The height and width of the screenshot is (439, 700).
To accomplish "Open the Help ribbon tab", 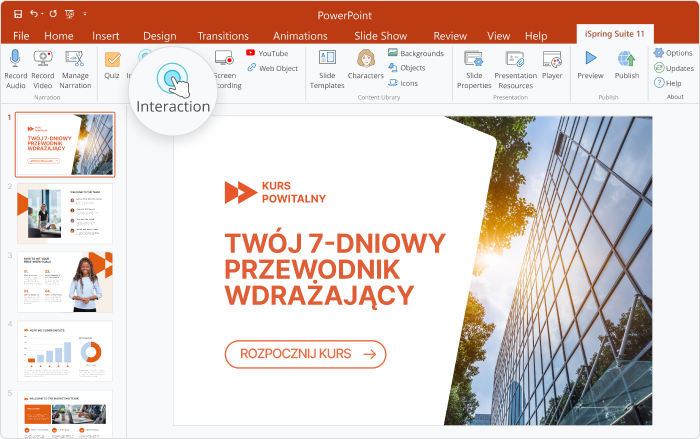I will (x=536, y=36).
